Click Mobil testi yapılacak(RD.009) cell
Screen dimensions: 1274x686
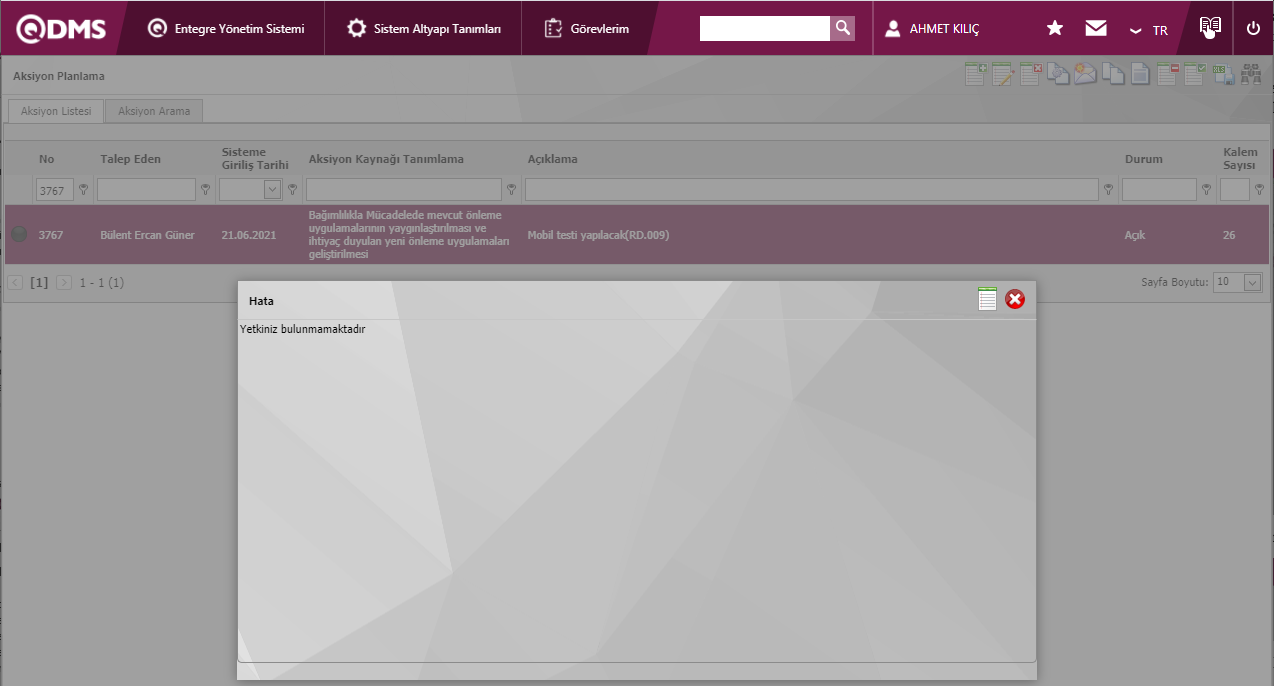(598, 235)
